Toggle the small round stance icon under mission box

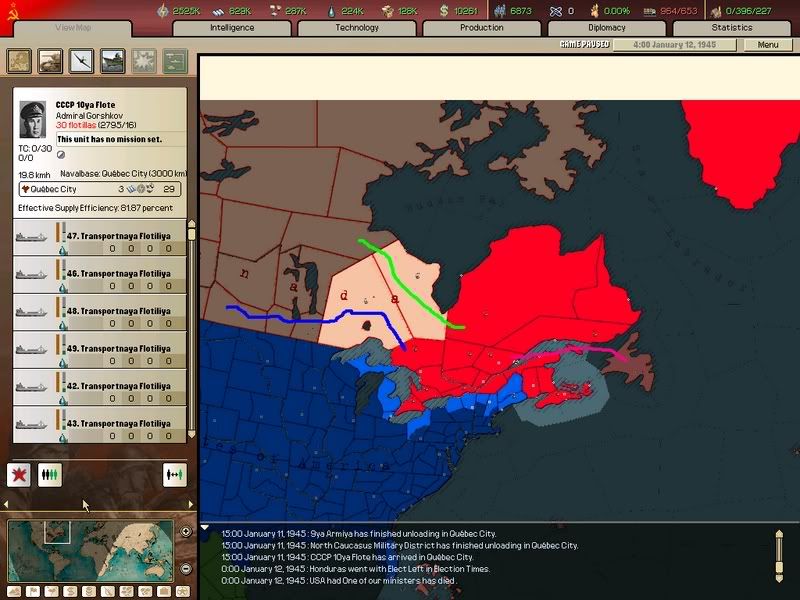coord(61,155)
